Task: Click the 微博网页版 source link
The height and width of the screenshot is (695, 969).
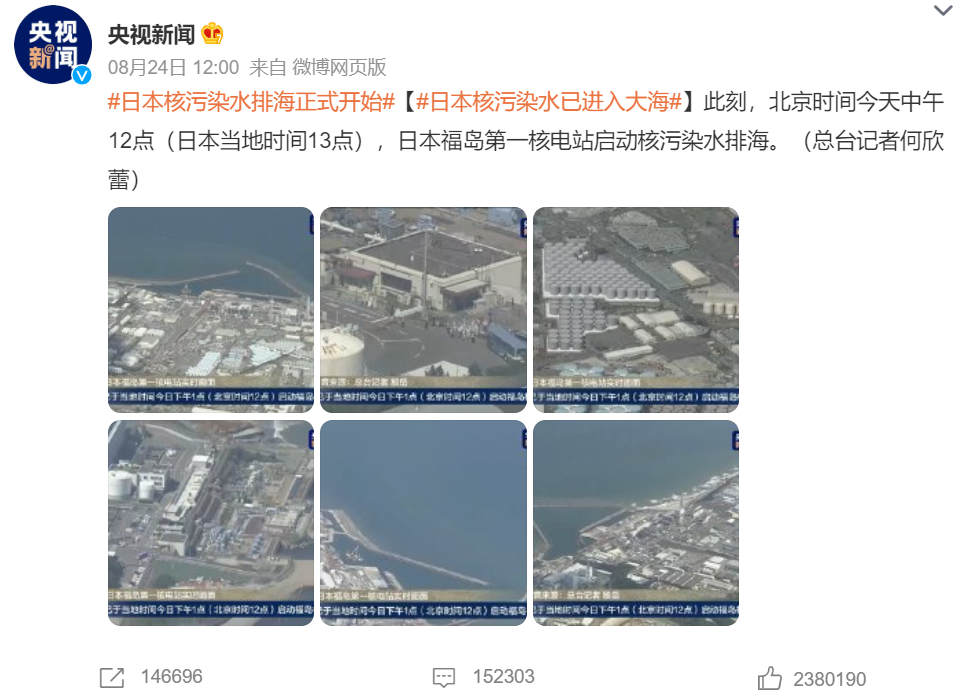Action: click(339, 67)
